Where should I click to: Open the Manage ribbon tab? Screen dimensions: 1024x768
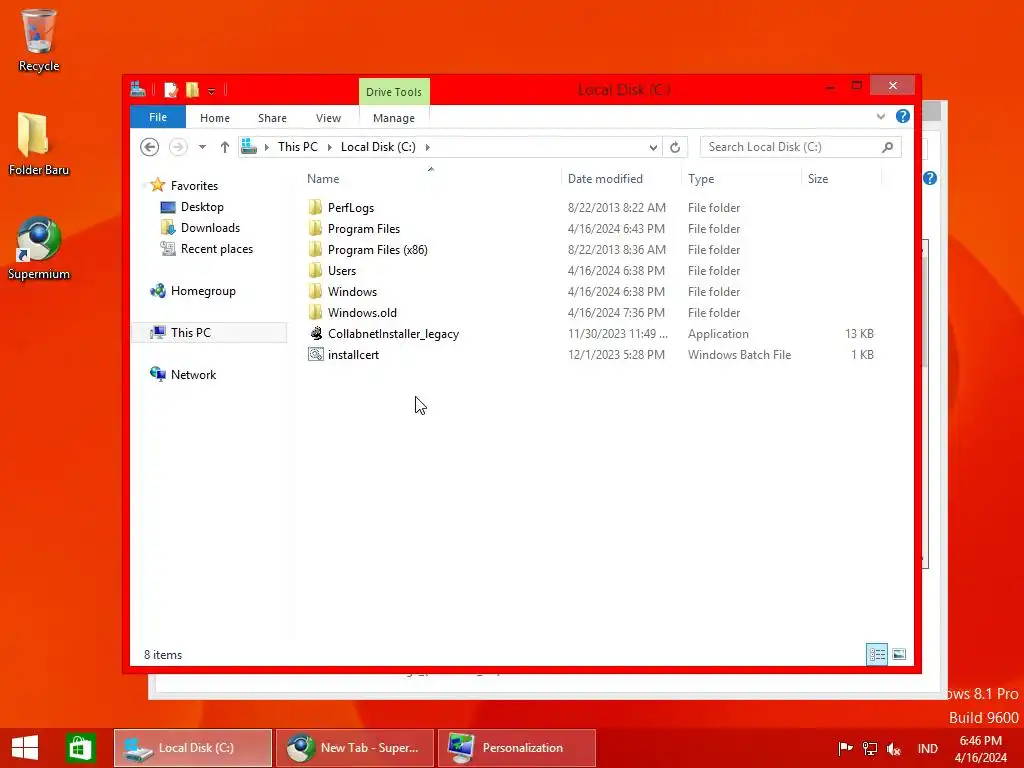coord(394,118)
